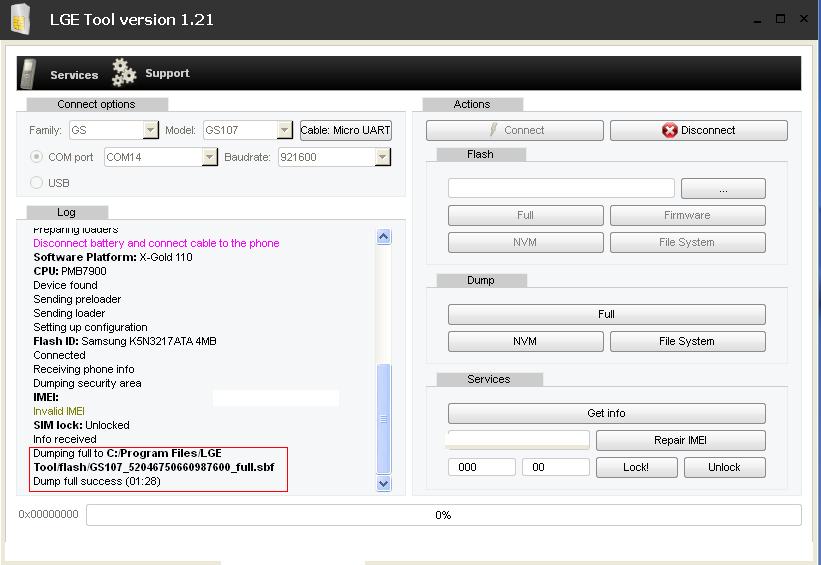Expand the Baudrate dropdown
This screenshot has width=821, height=565.
point(382,157)
